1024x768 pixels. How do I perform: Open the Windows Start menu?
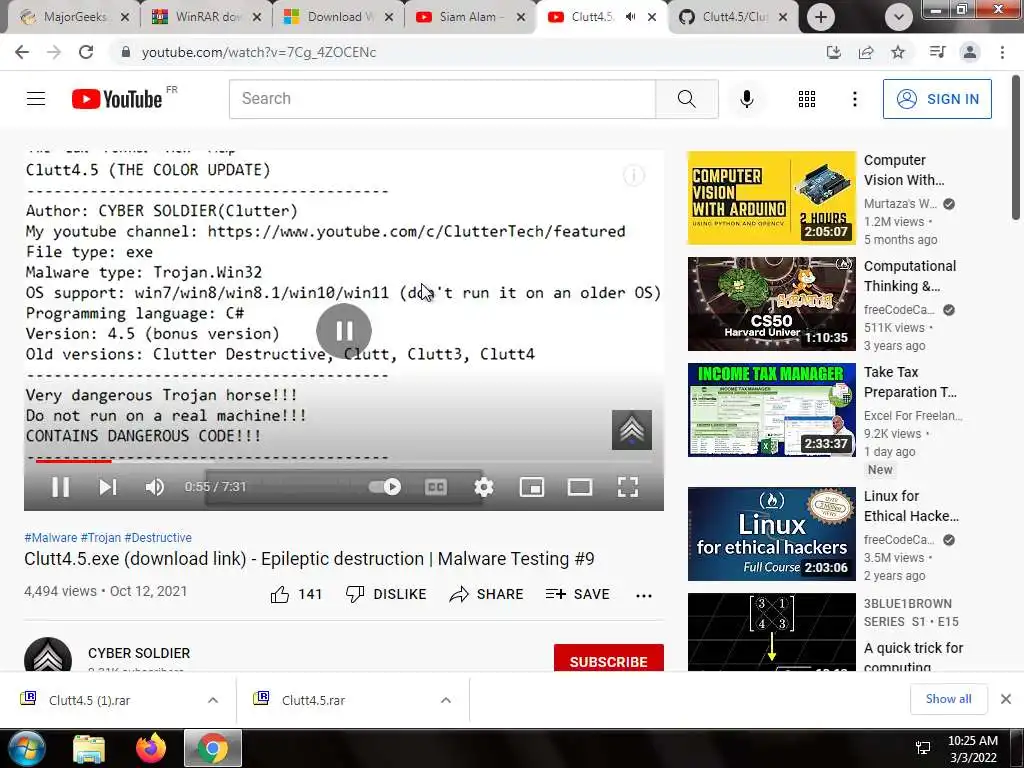(26, 748)
